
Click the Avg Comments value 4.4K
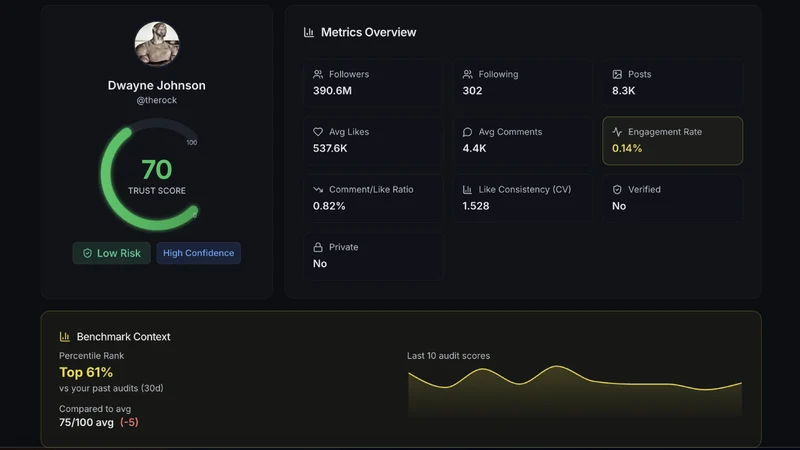tap(474, 148)
